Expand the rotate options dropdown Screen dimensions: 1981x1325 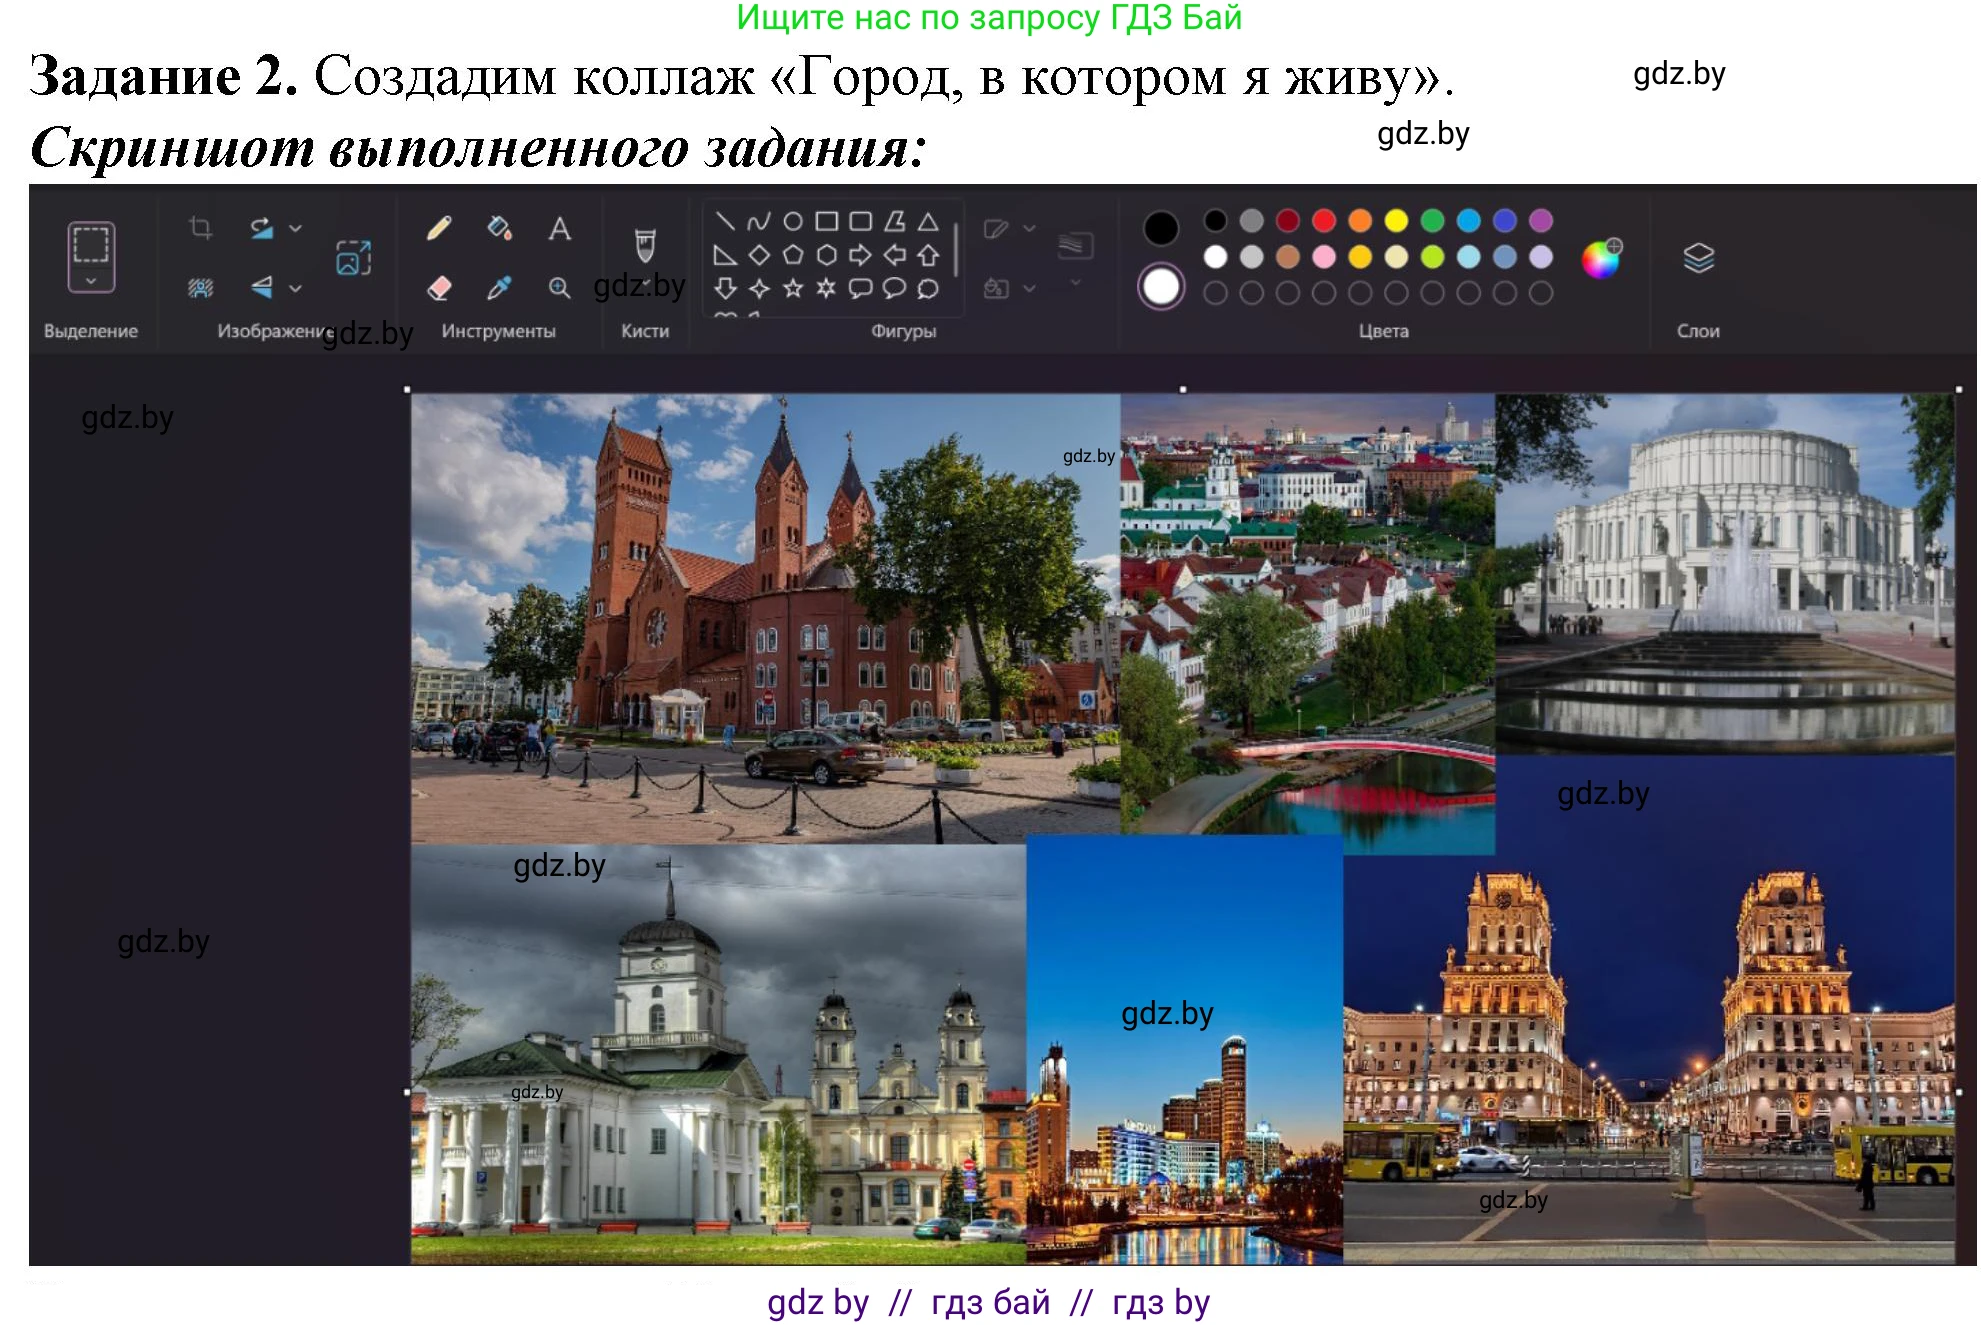(295, 227)
